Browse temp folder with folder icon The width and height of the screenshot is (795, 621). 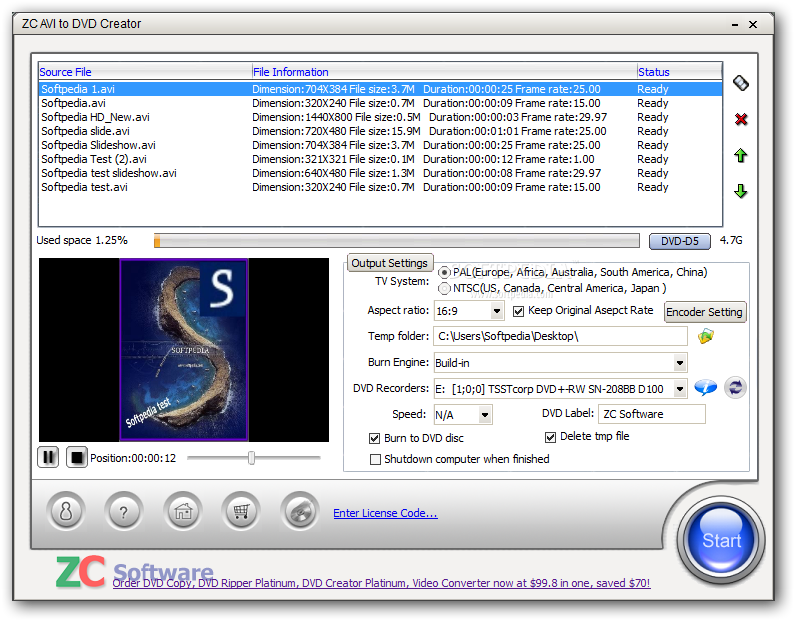pos(706,336)
